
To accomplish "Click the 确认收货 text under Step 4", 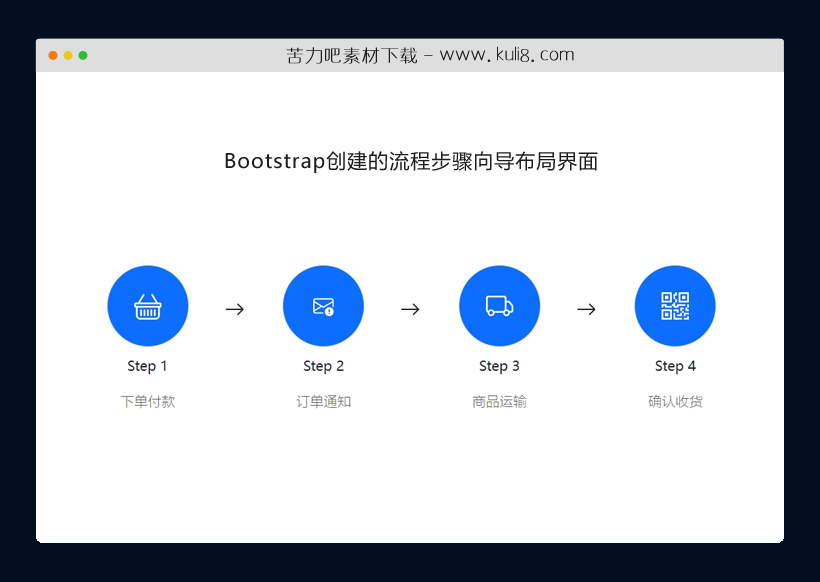I will (675, 401).
